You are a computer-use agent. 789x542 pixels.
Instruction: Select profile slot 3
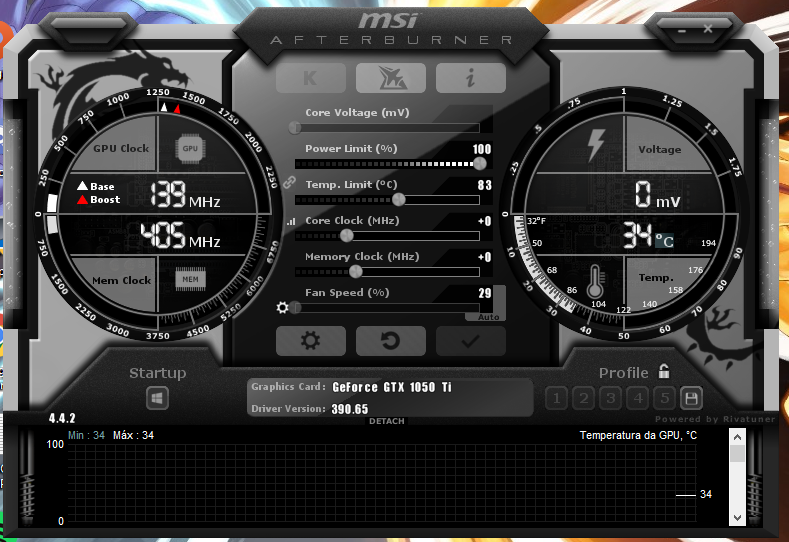[x=610, y=399]
